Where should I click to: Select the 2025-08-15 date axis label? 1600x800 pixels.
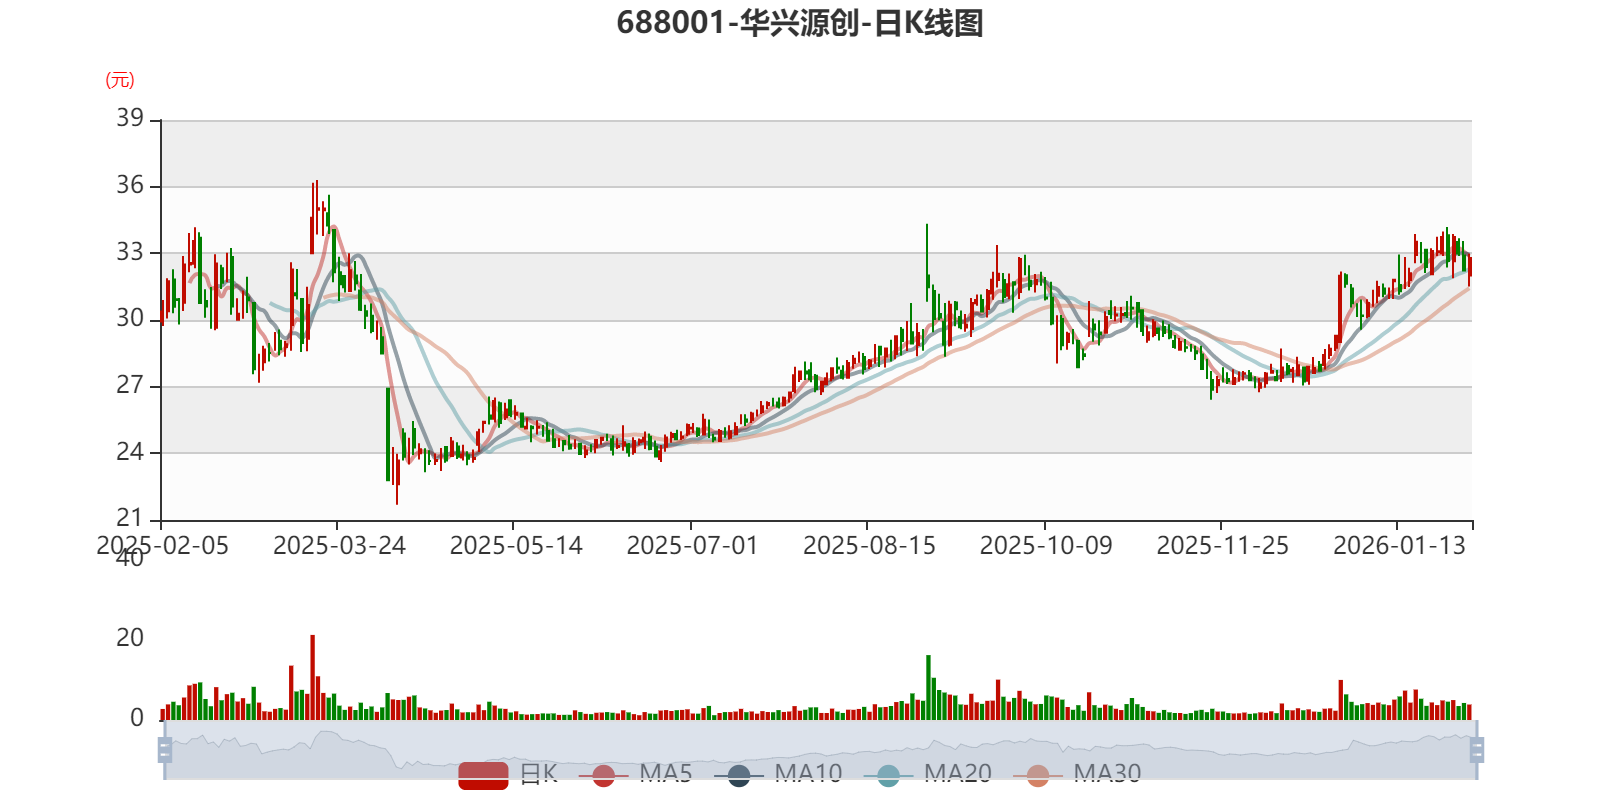click(x=869, y=546)
